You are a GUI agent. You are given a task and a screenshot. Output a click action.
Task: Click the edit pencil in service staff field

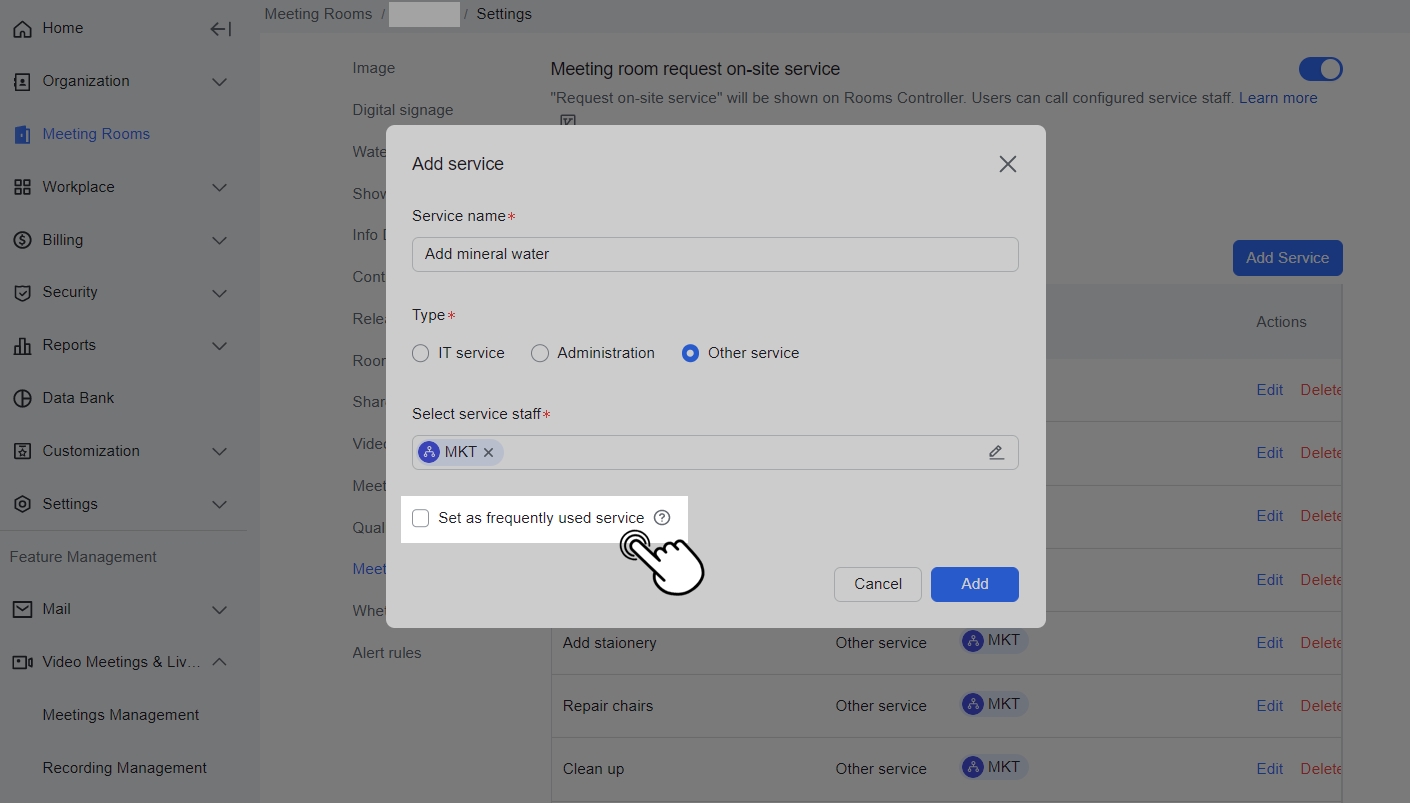(996, 452)
